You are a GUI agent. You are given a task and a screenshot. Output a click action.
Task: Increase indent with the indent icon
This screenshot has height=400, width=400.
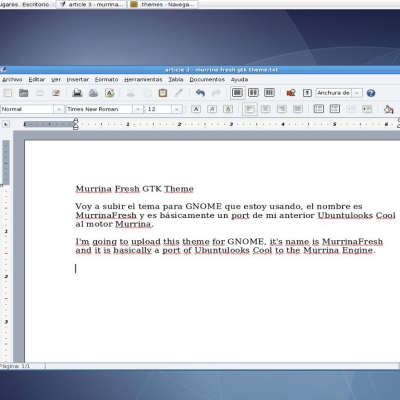tap(367, 109)
